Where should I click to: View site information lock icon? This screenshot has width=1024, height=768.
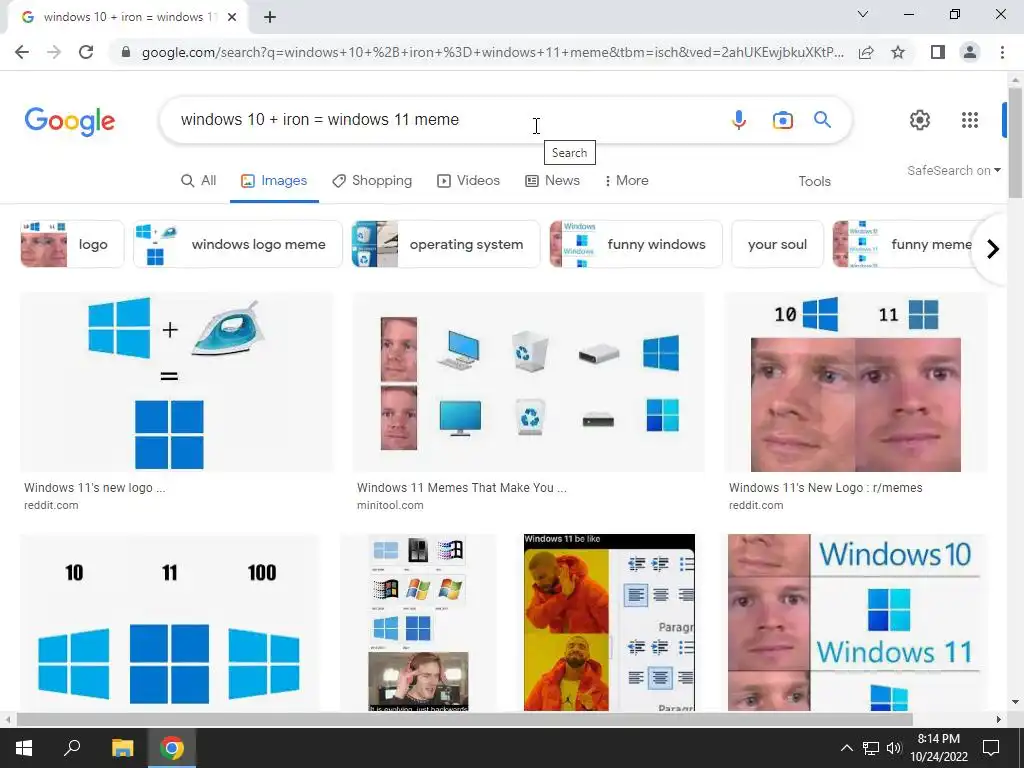pyautogui.click(x=126, y=52)
